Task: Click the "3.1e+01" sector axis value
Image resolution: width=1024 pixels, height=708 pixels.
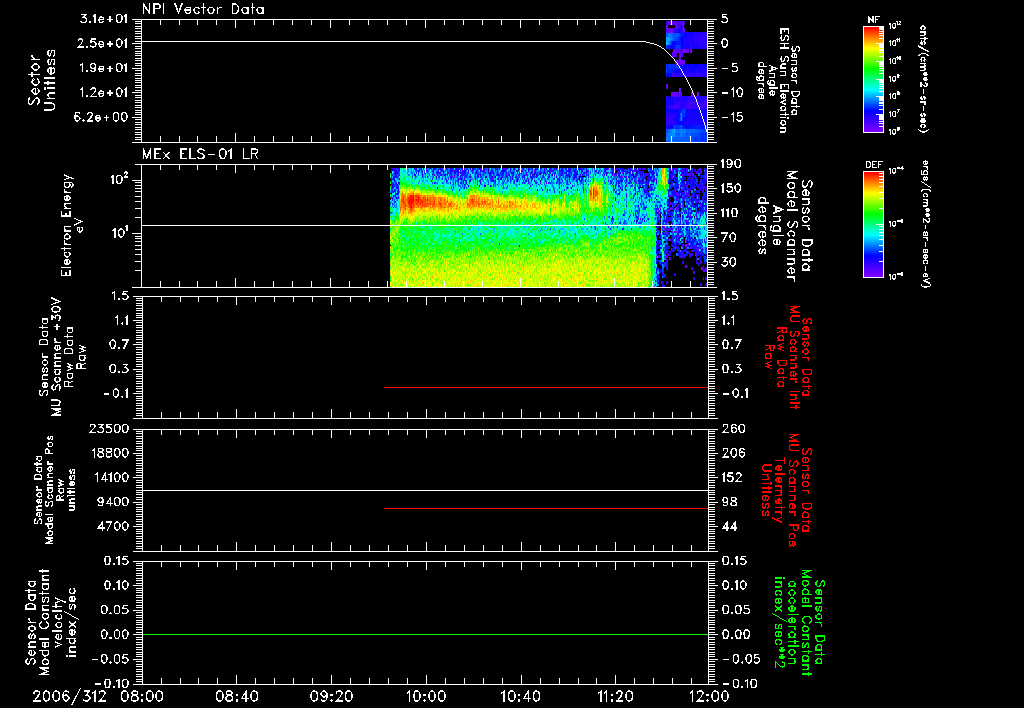Action: (104, 18)
